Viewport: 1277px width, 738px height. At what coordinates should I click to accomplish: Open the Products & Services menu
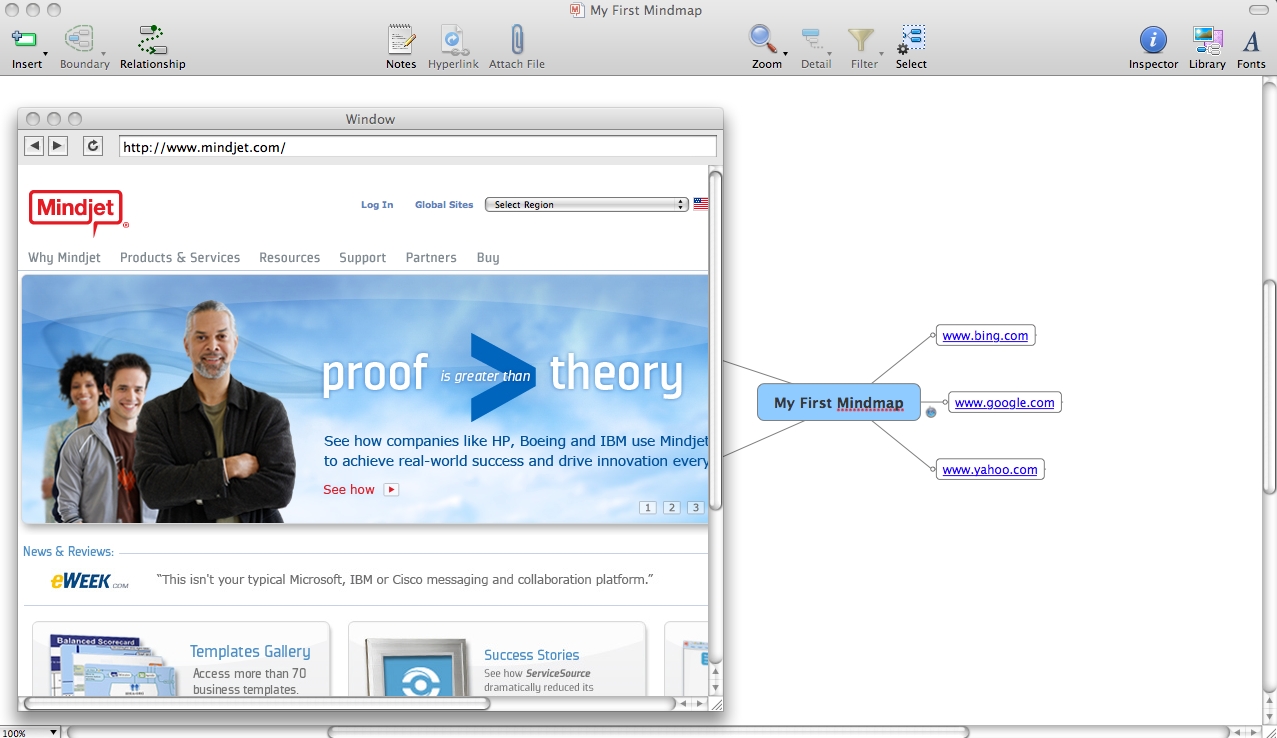(179, 257)
